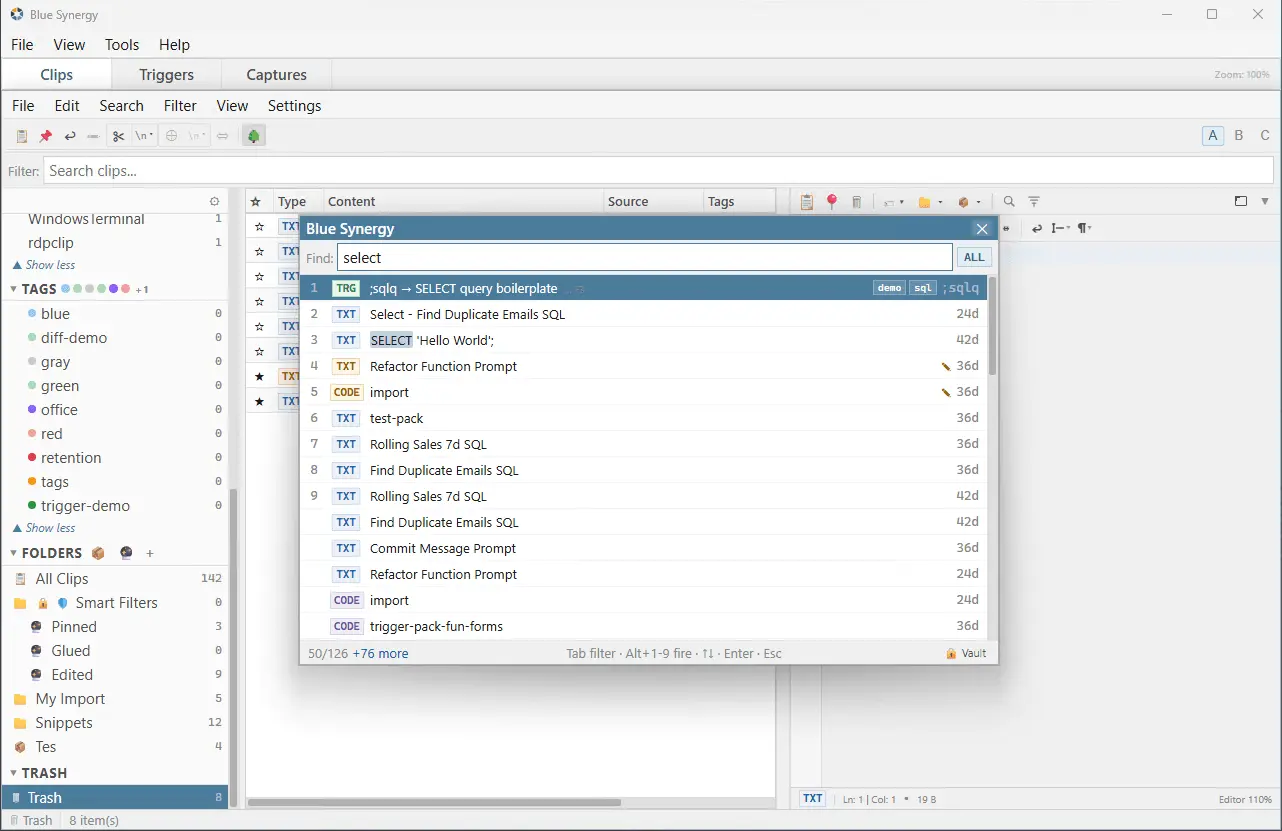The height and width of the screenshot is (831, 1282).
Task: Click the green tree icon in the toolbar
Action: tap(254, 136)
